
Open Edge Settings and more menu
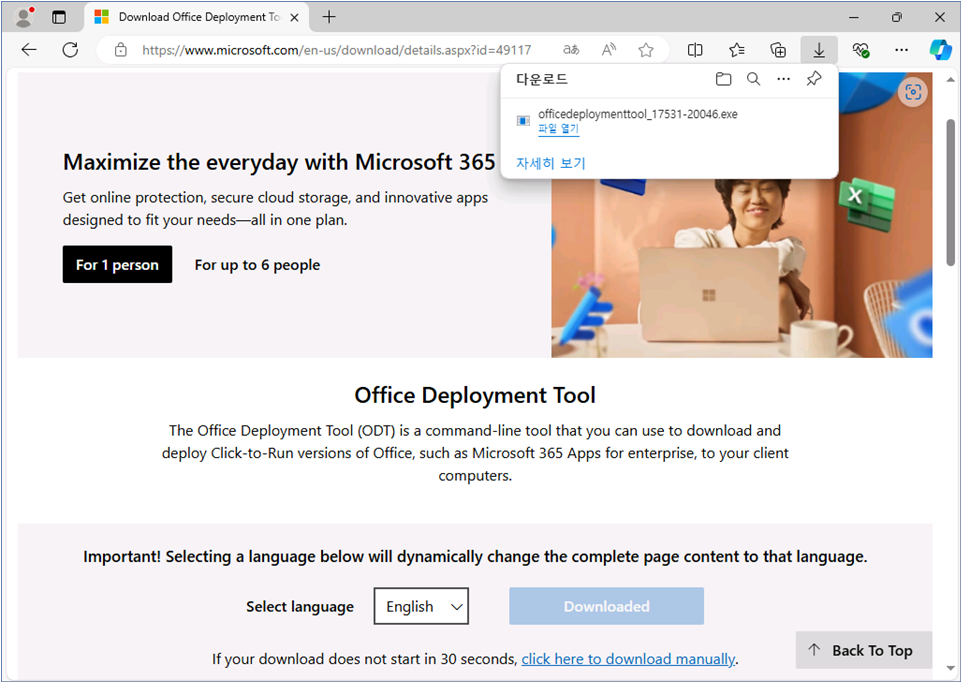[901, 50]
